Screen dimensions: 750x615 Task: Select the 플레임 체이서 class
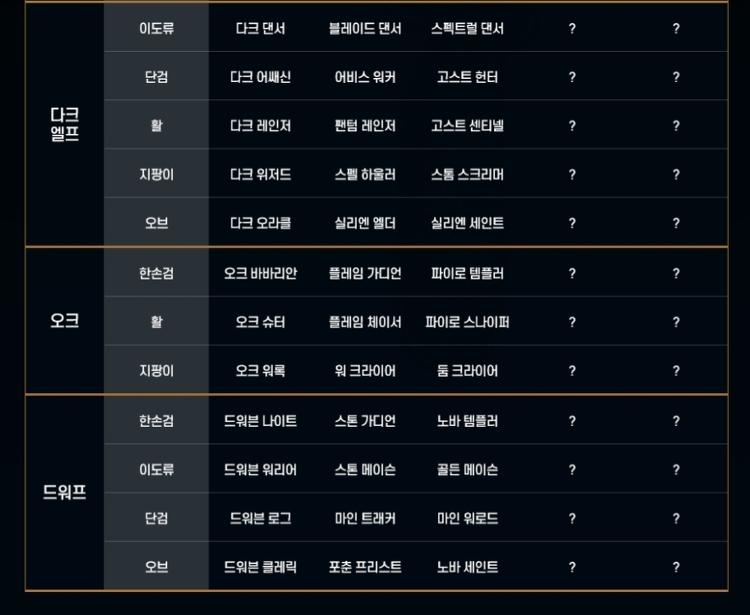point(365,322)
